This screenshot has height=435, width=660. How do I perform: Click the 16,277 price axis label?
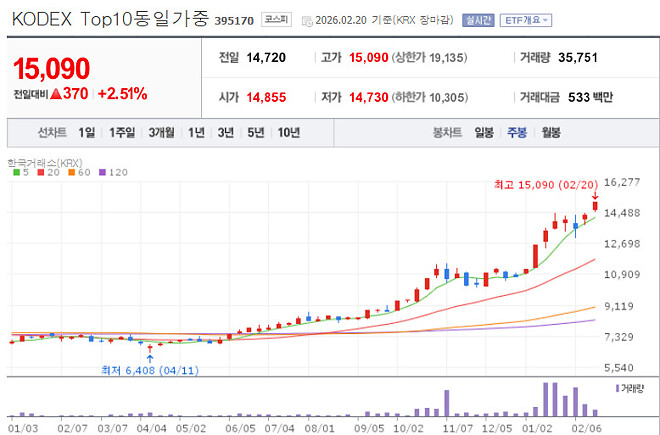click(x=622, y=182)
